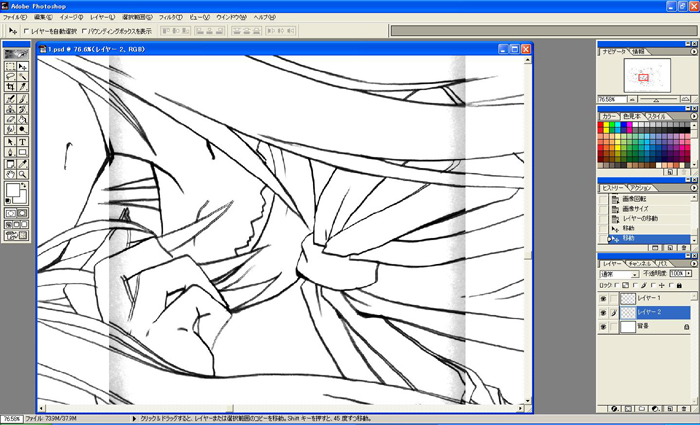Select the Paint Bucket tool
This screenshot has height=425, width=700.
[x=22, y=120]
